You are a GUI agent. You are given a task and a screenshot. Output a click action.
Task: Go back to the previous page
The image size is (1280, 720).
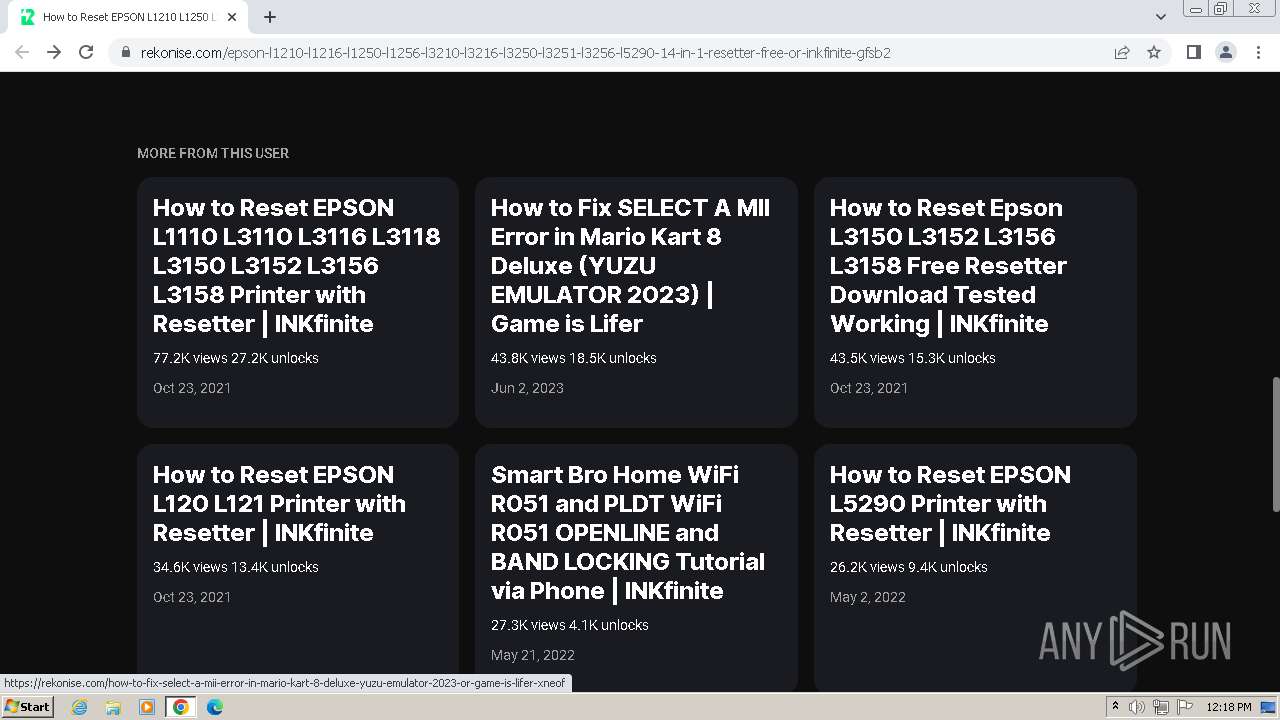tap(22, 52)
